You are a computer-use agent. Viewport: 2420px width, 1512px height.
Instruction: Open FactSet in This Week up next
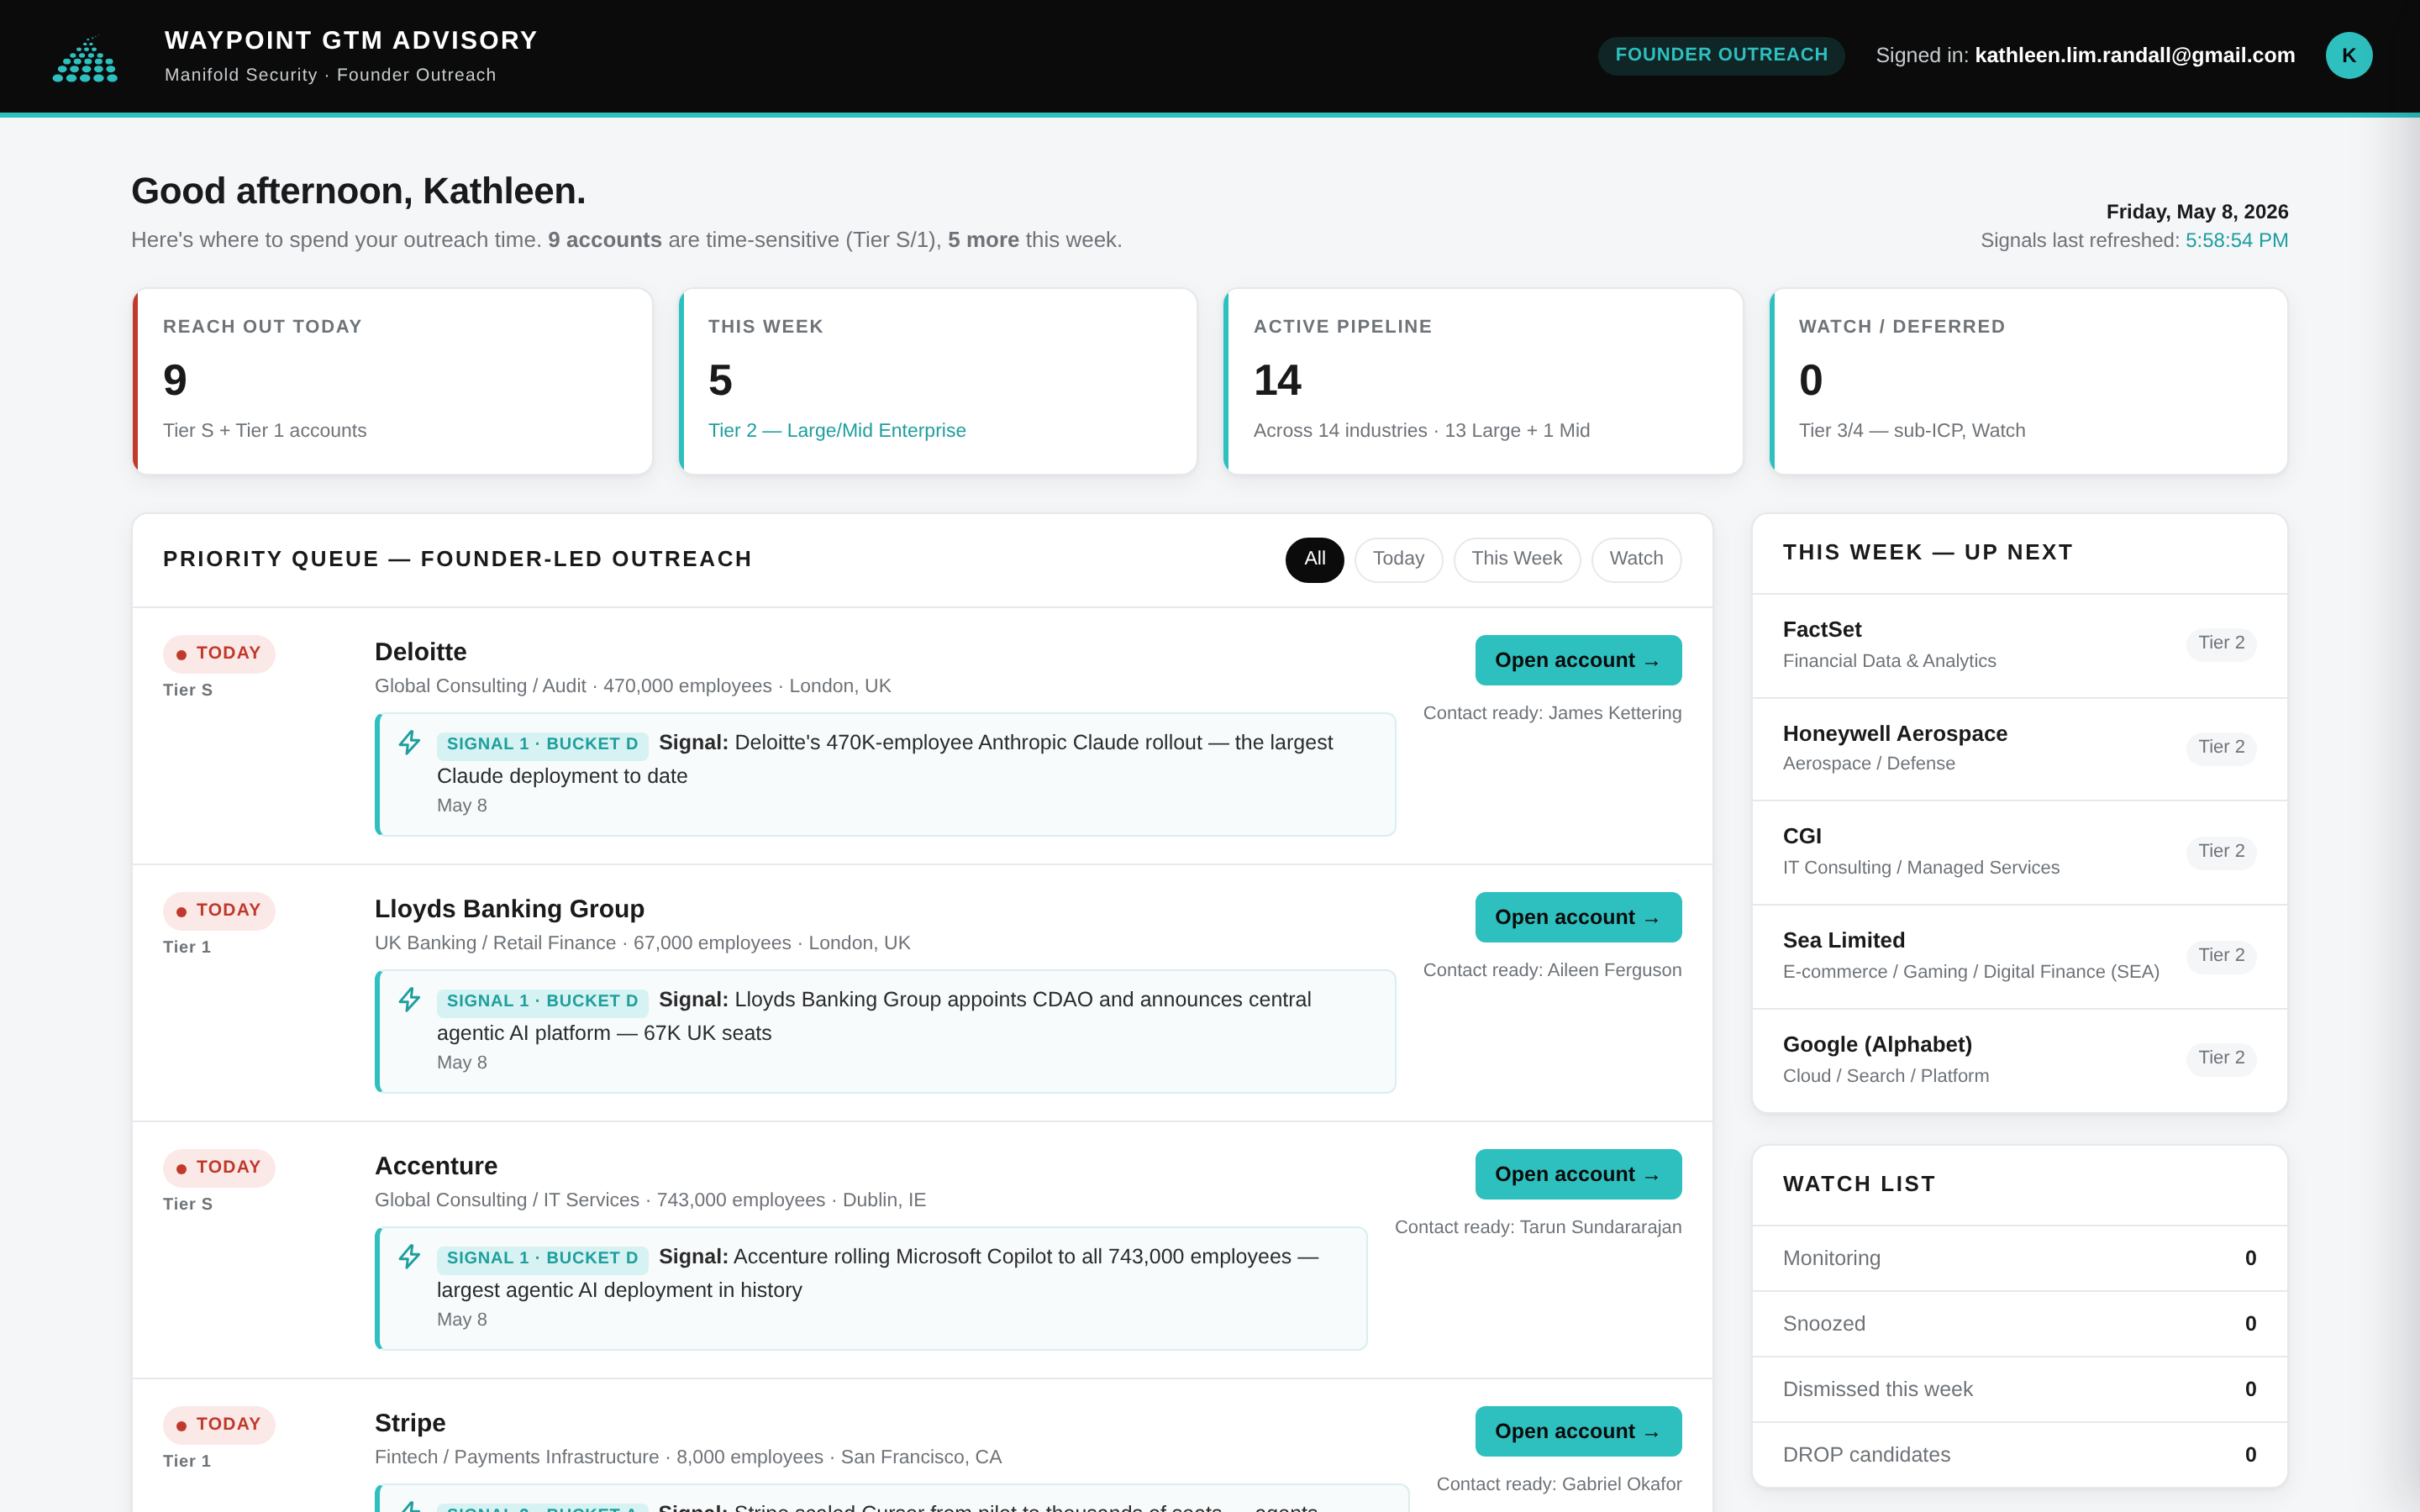(2019, 645)
